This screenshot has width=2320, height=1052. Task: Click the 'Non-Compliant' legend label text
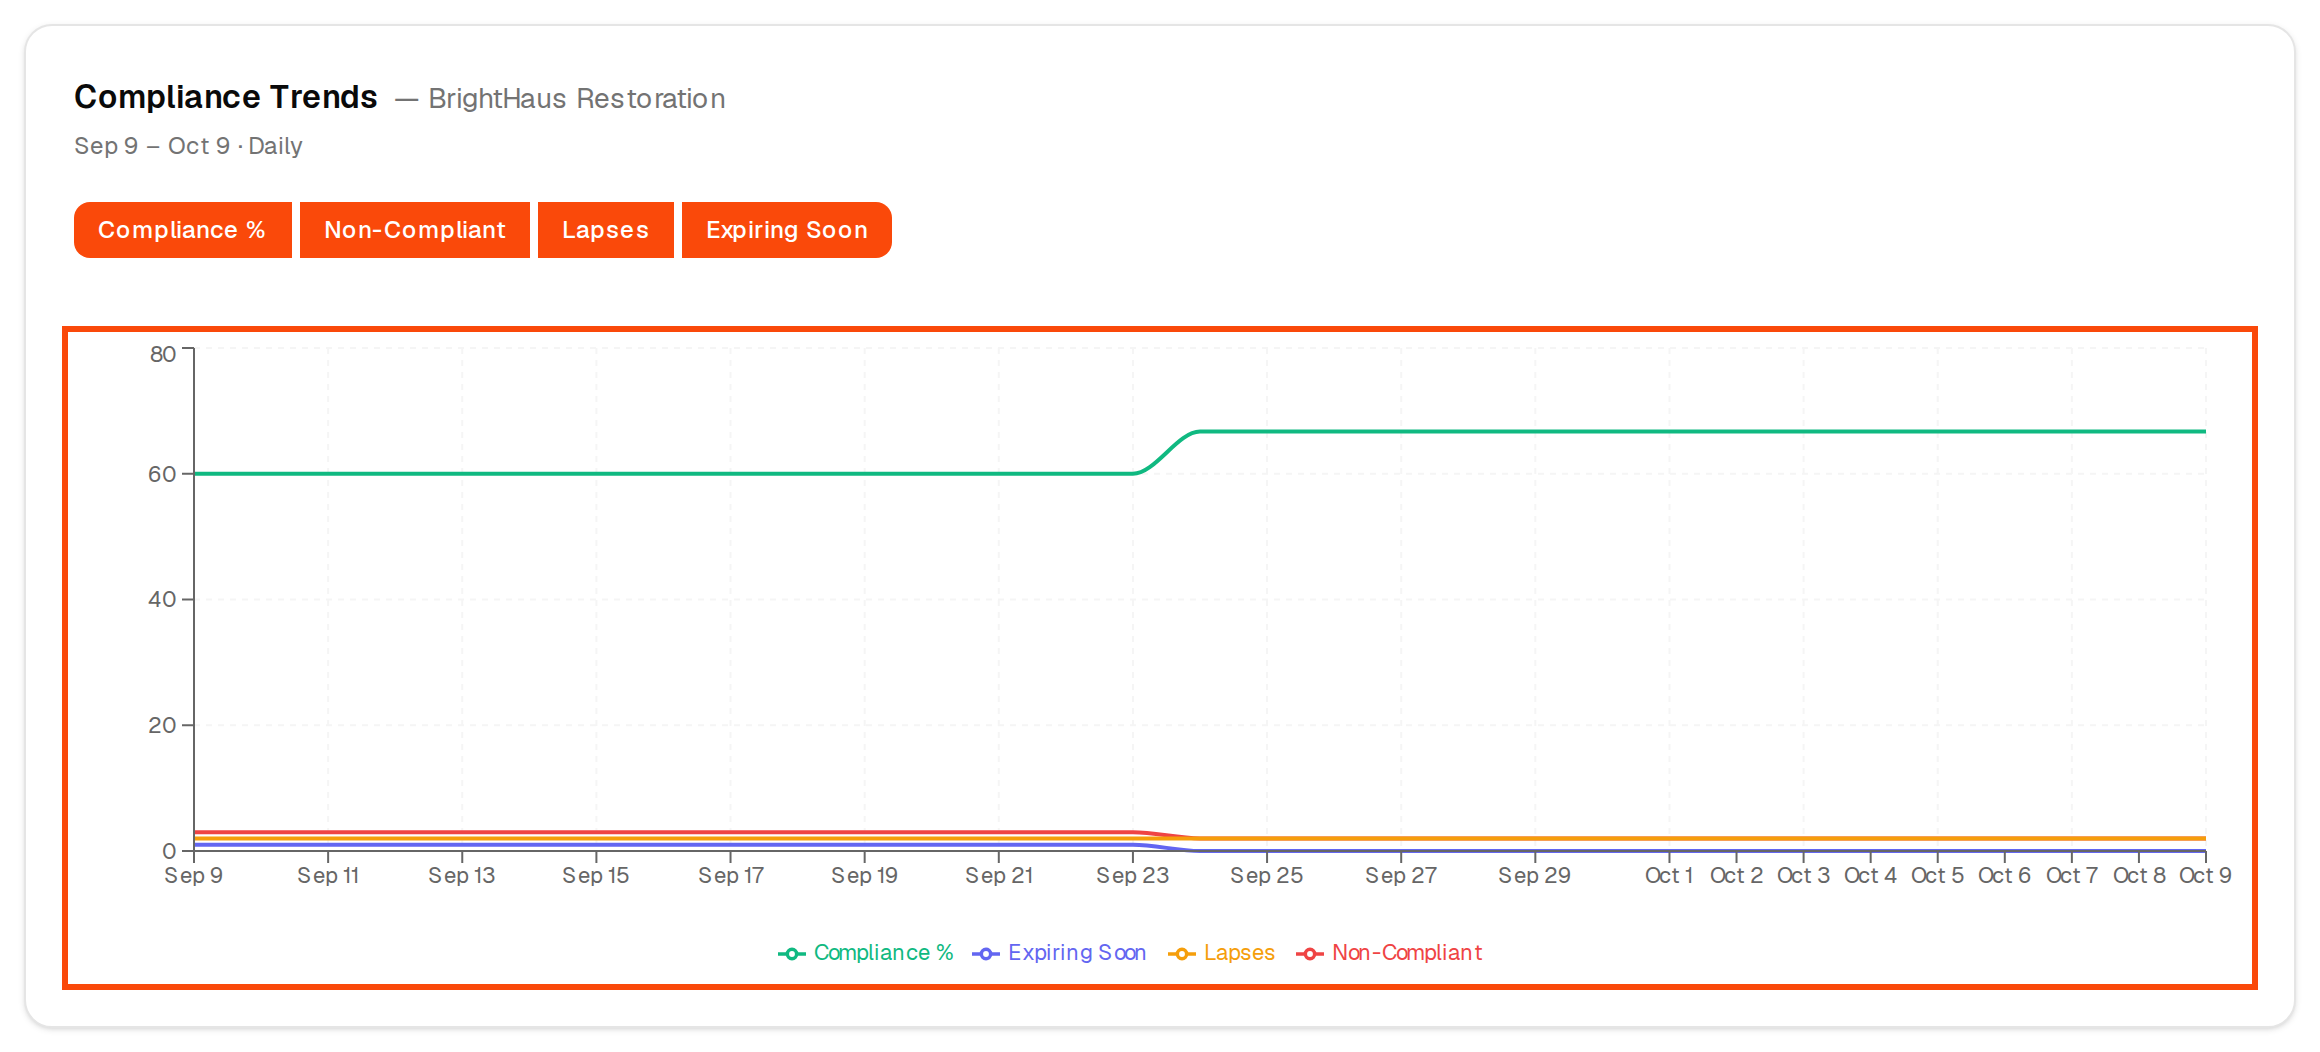(1407, 953)
